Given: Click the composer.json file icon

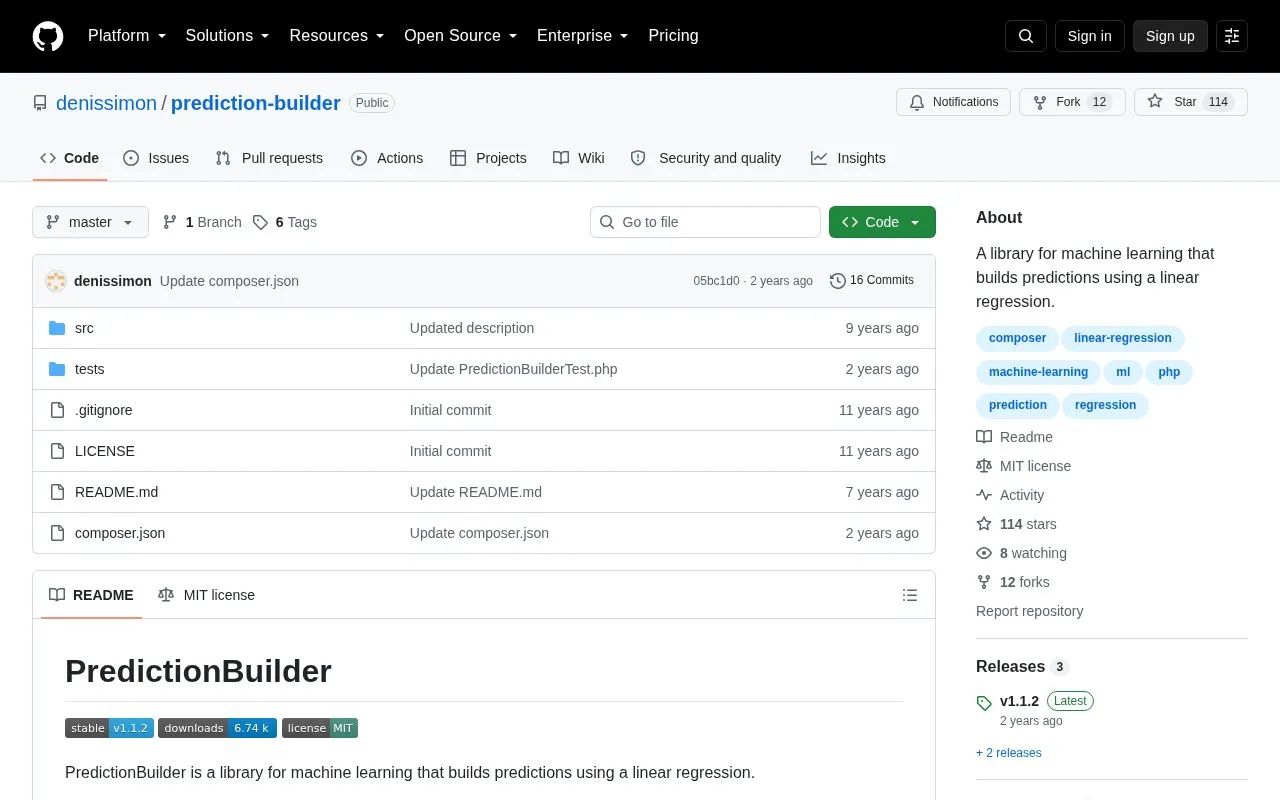Looking at the screenshot, I should pos(57,533).
